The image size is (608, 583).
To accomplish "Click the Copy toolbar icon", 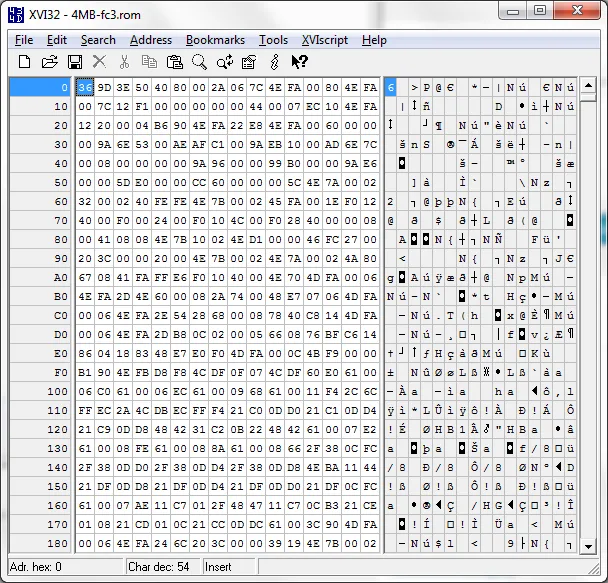I will coord(149,62).
